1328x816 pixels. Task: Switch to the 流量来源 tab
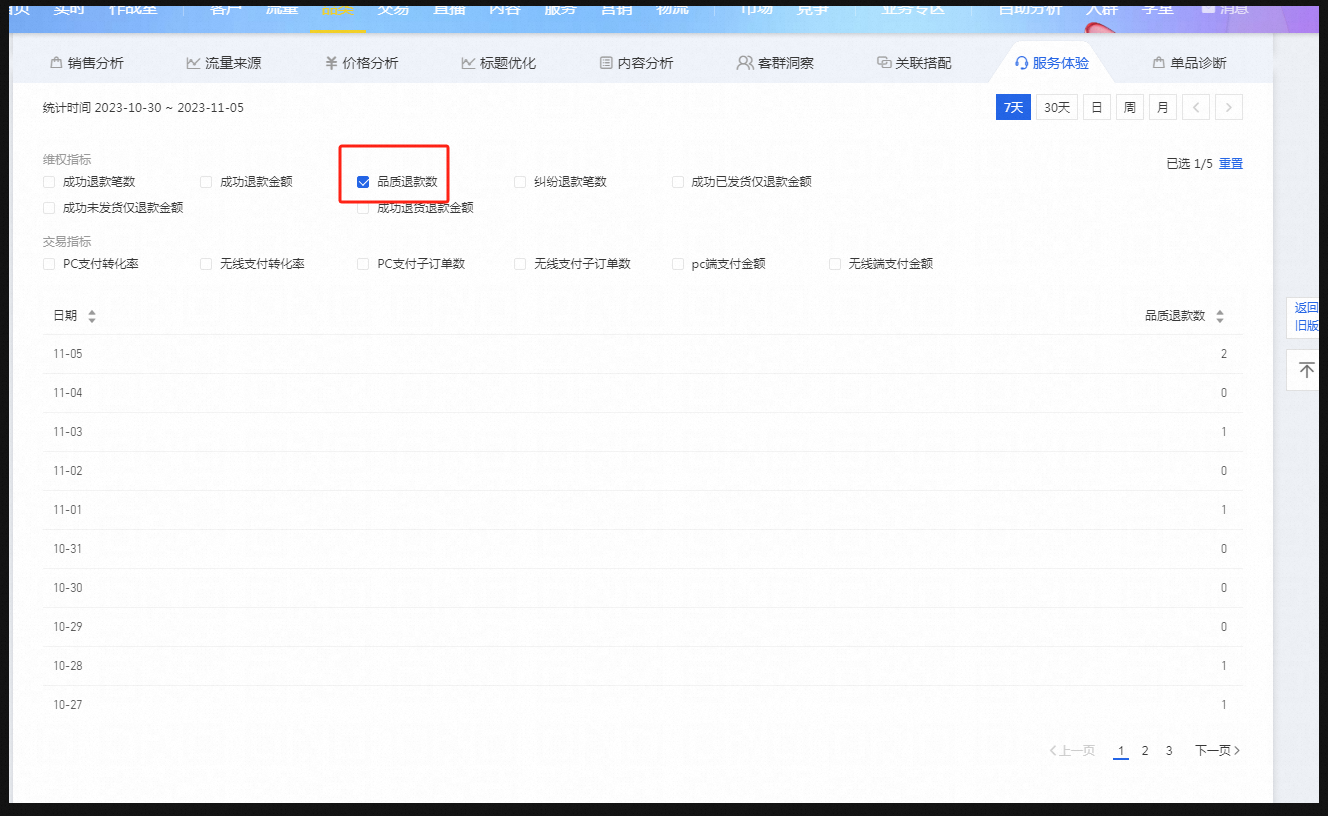tap(224, 63)
